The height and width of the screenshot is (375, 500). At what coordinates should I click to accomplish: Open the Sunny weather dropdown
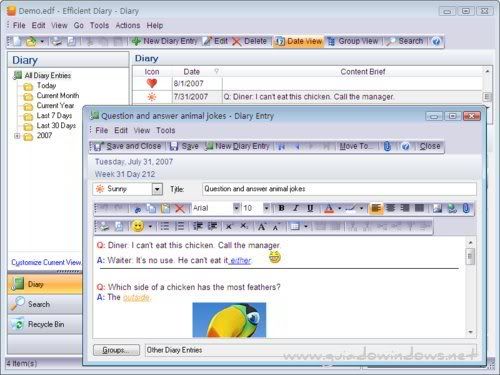click(x=157, y=189)
